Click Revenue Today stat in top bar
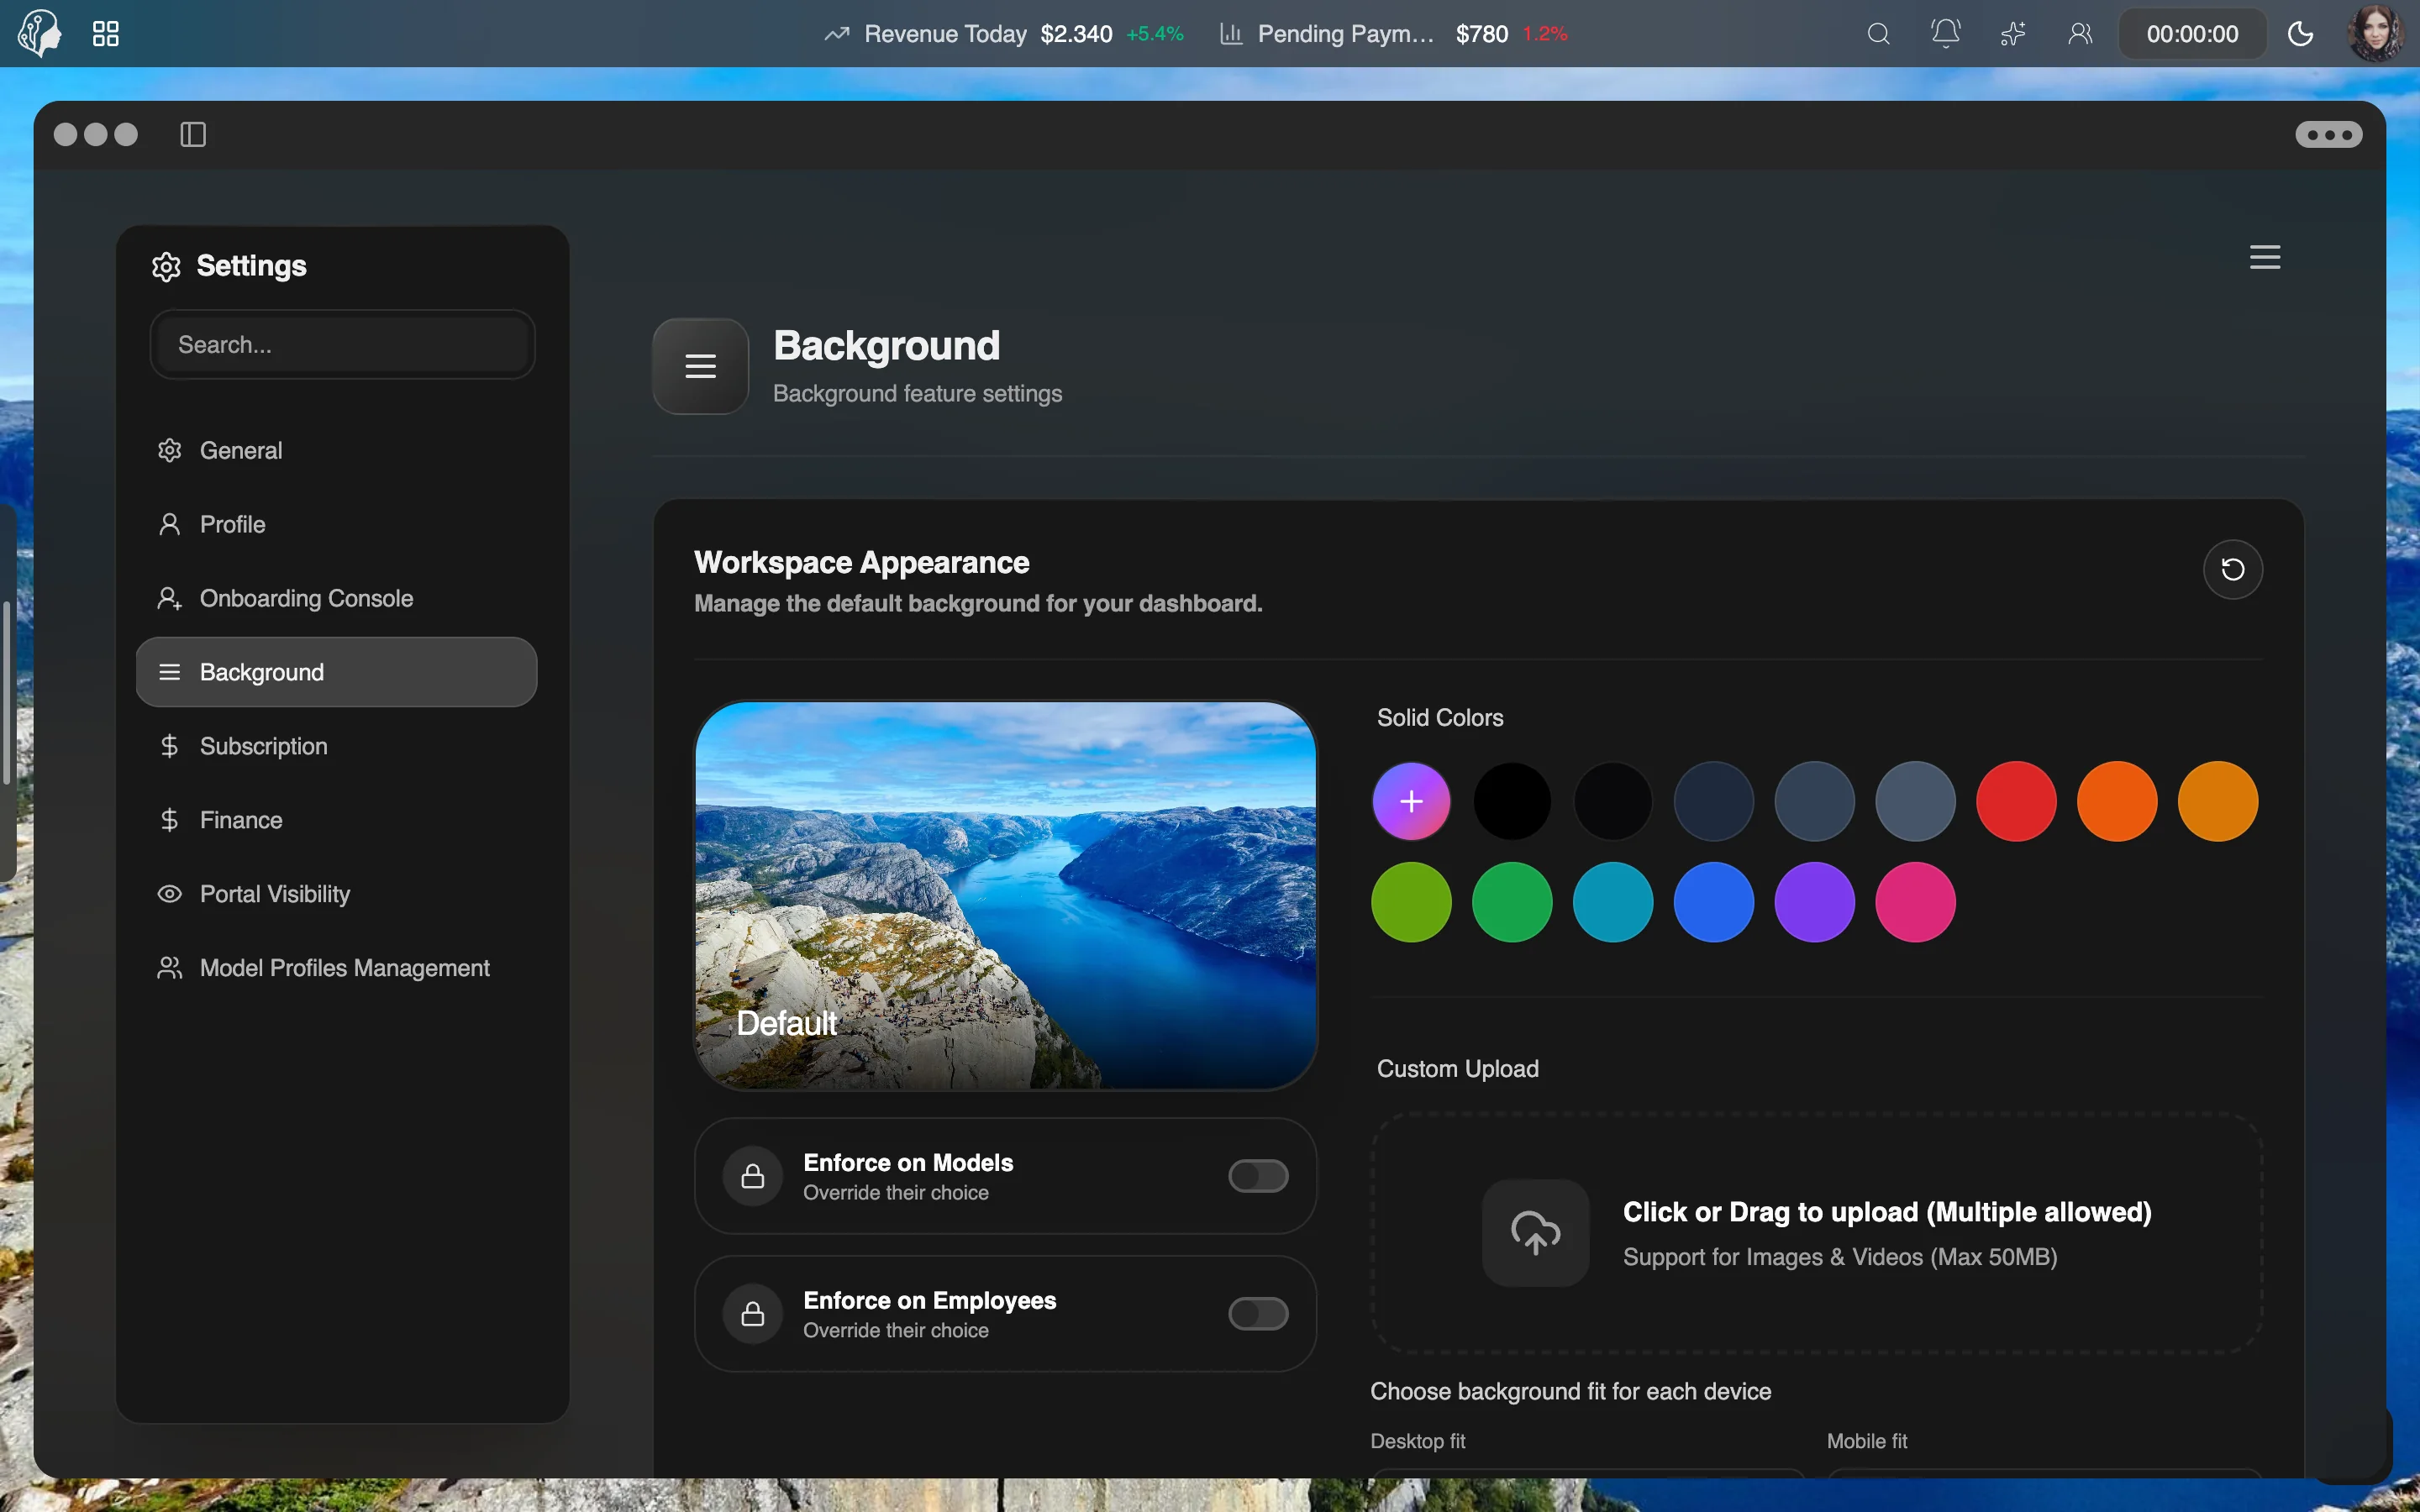The image size is (2420, 1512). pos(1003,34)
